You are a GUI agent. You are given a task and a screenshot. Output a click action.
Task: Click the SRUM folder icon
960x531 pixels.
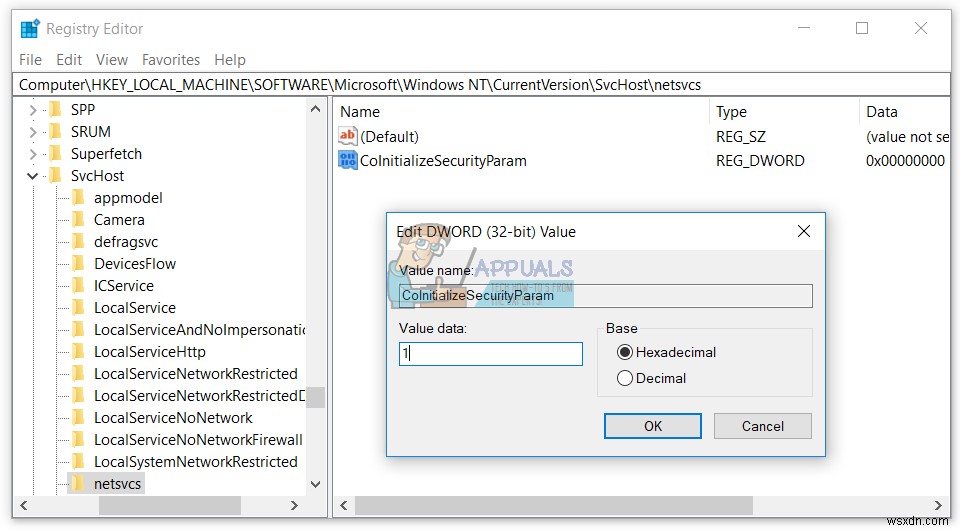point(56,132)
